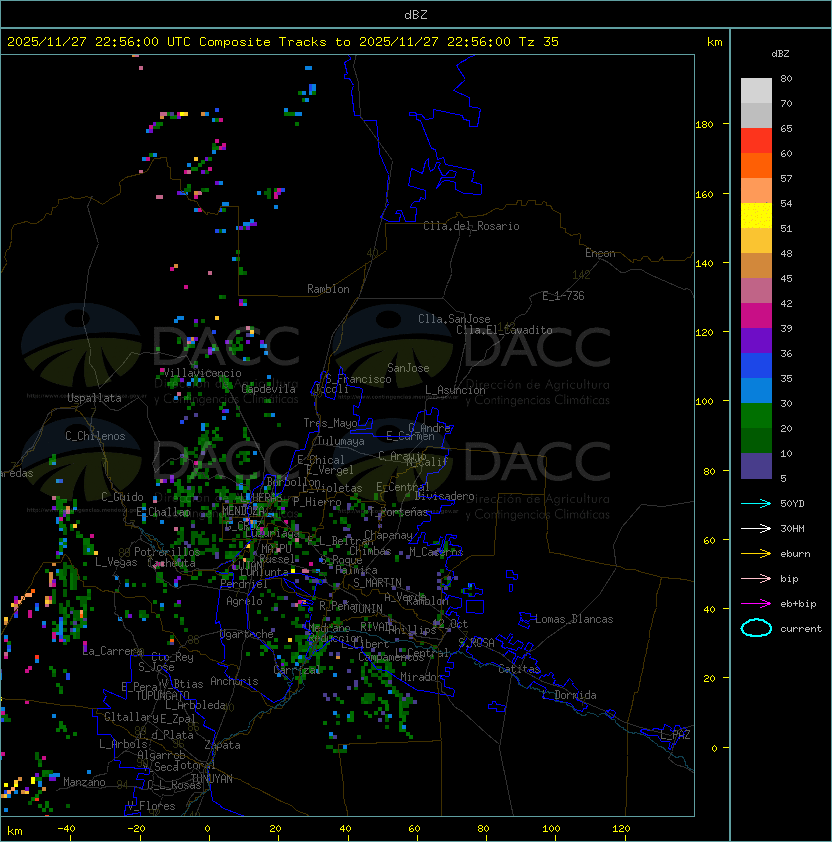Click the Uspallata label on the map
This screenshot has width=832, height=842.
coord(94,398)
